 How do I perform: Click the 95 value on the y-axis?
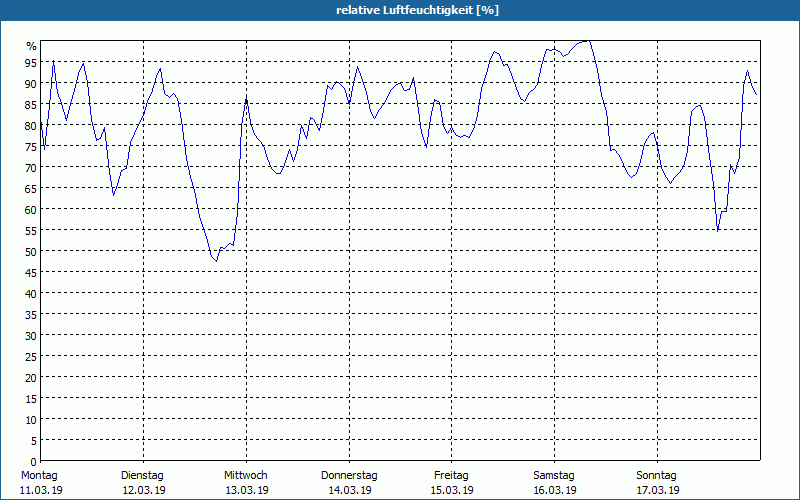click(31, 63)
